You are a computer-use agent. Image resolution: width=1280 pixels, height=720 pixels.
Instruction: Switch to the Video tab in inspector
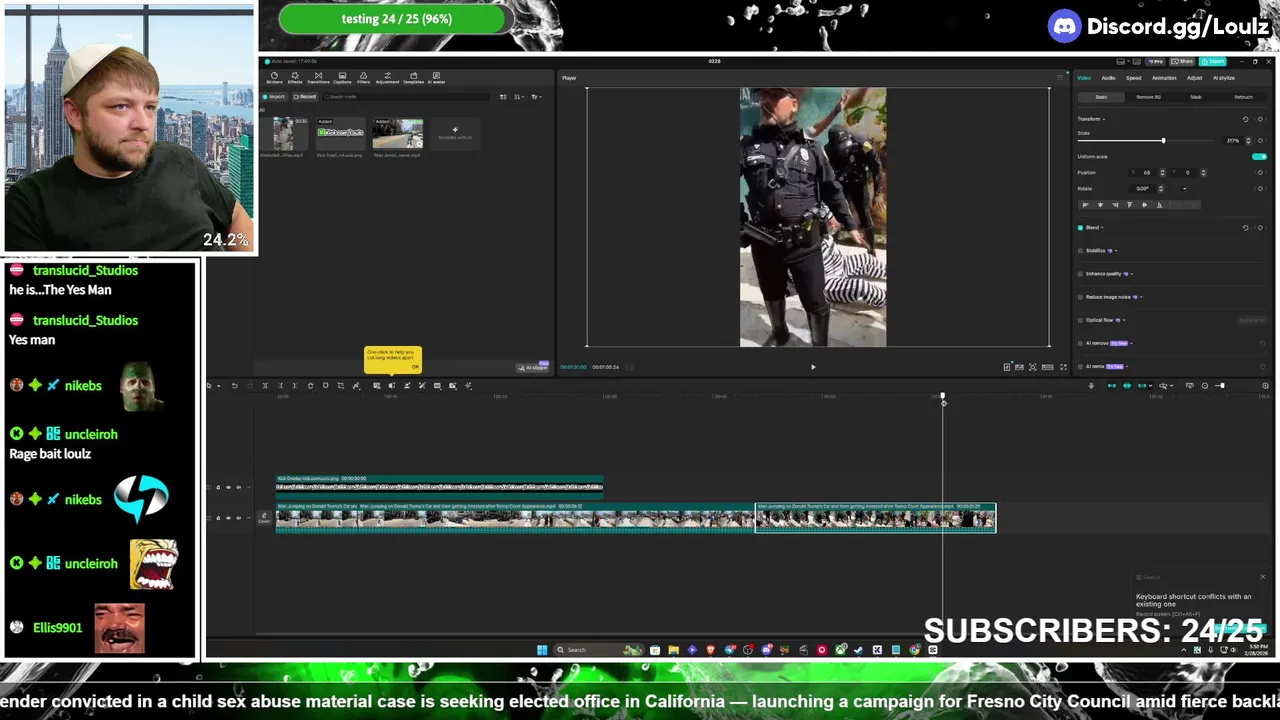[1084, 78]
